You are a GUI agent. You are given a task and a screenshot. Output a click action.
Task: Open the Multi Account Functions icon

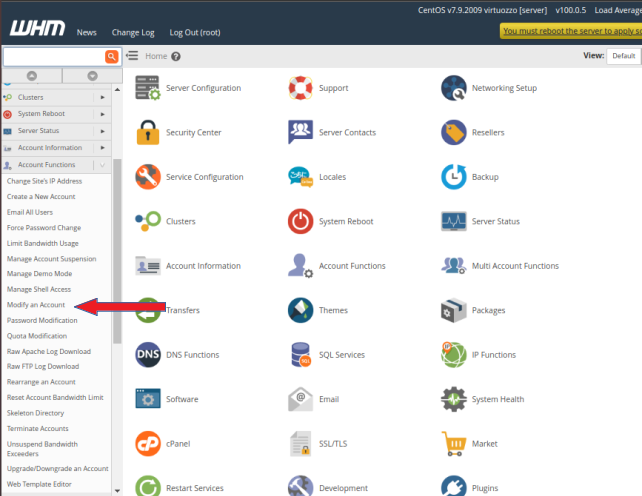454,265
